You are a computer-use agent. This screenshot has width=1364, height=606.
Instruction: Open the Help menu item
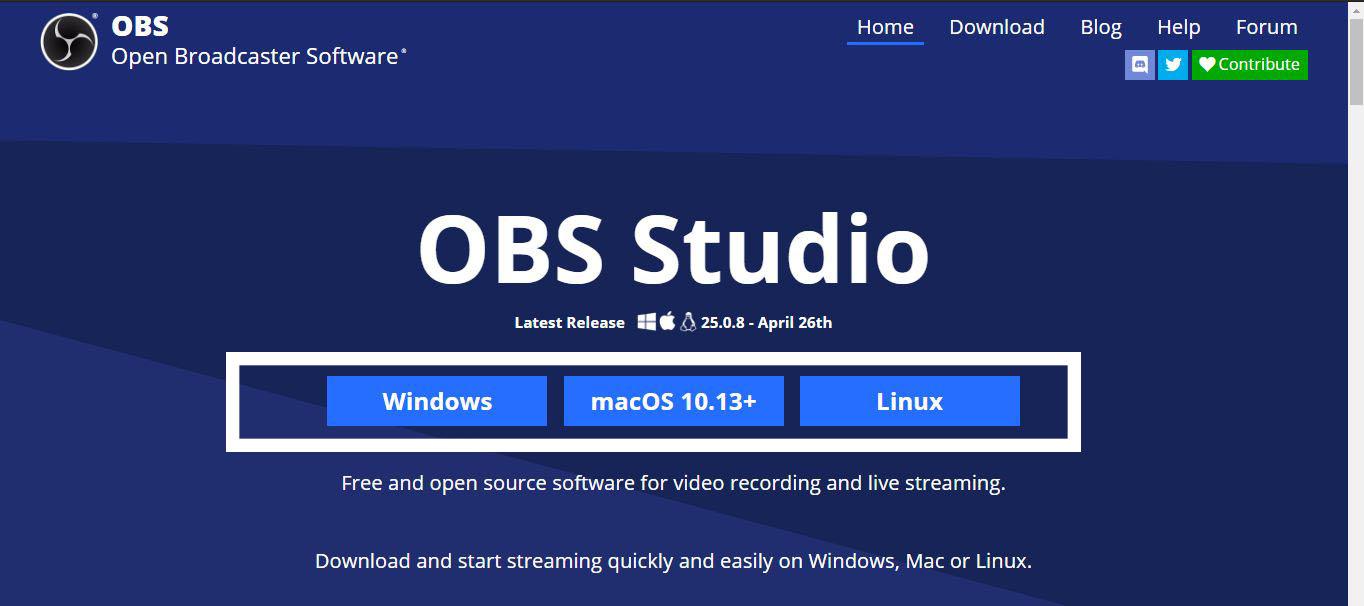pos(1178,27)
